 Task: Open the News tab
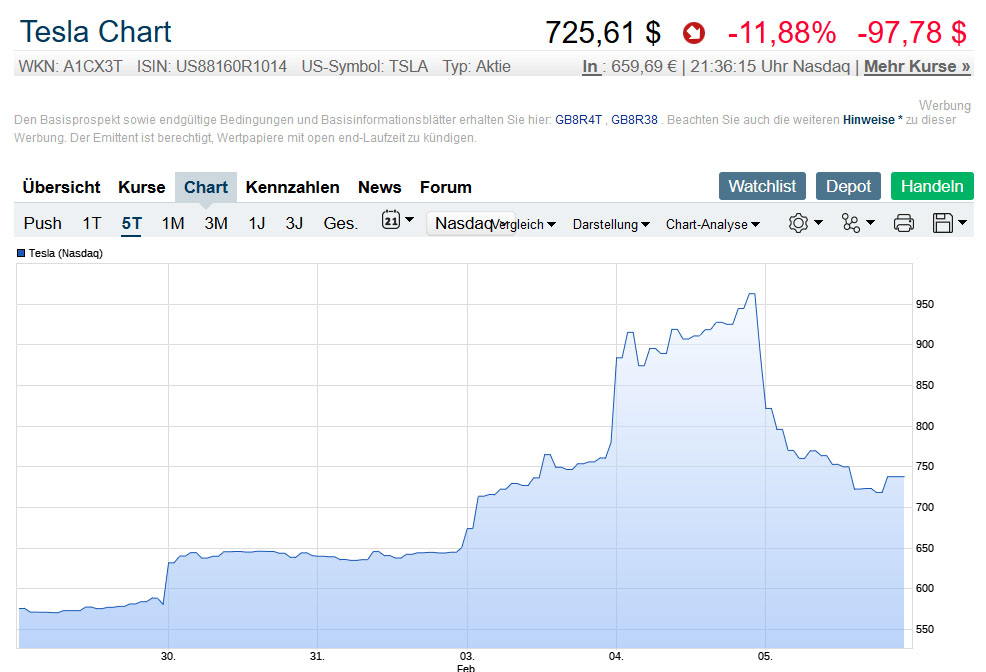point(379,187)
